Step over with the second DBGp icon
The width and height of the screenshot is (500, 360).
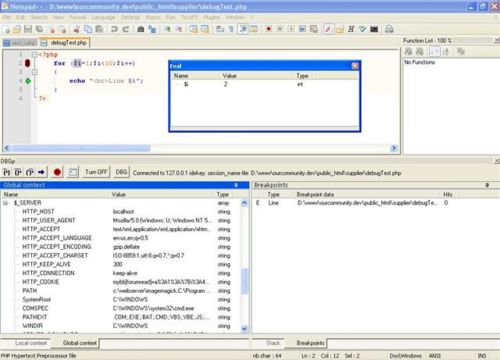pyautogui.click(x=18, y=172)
